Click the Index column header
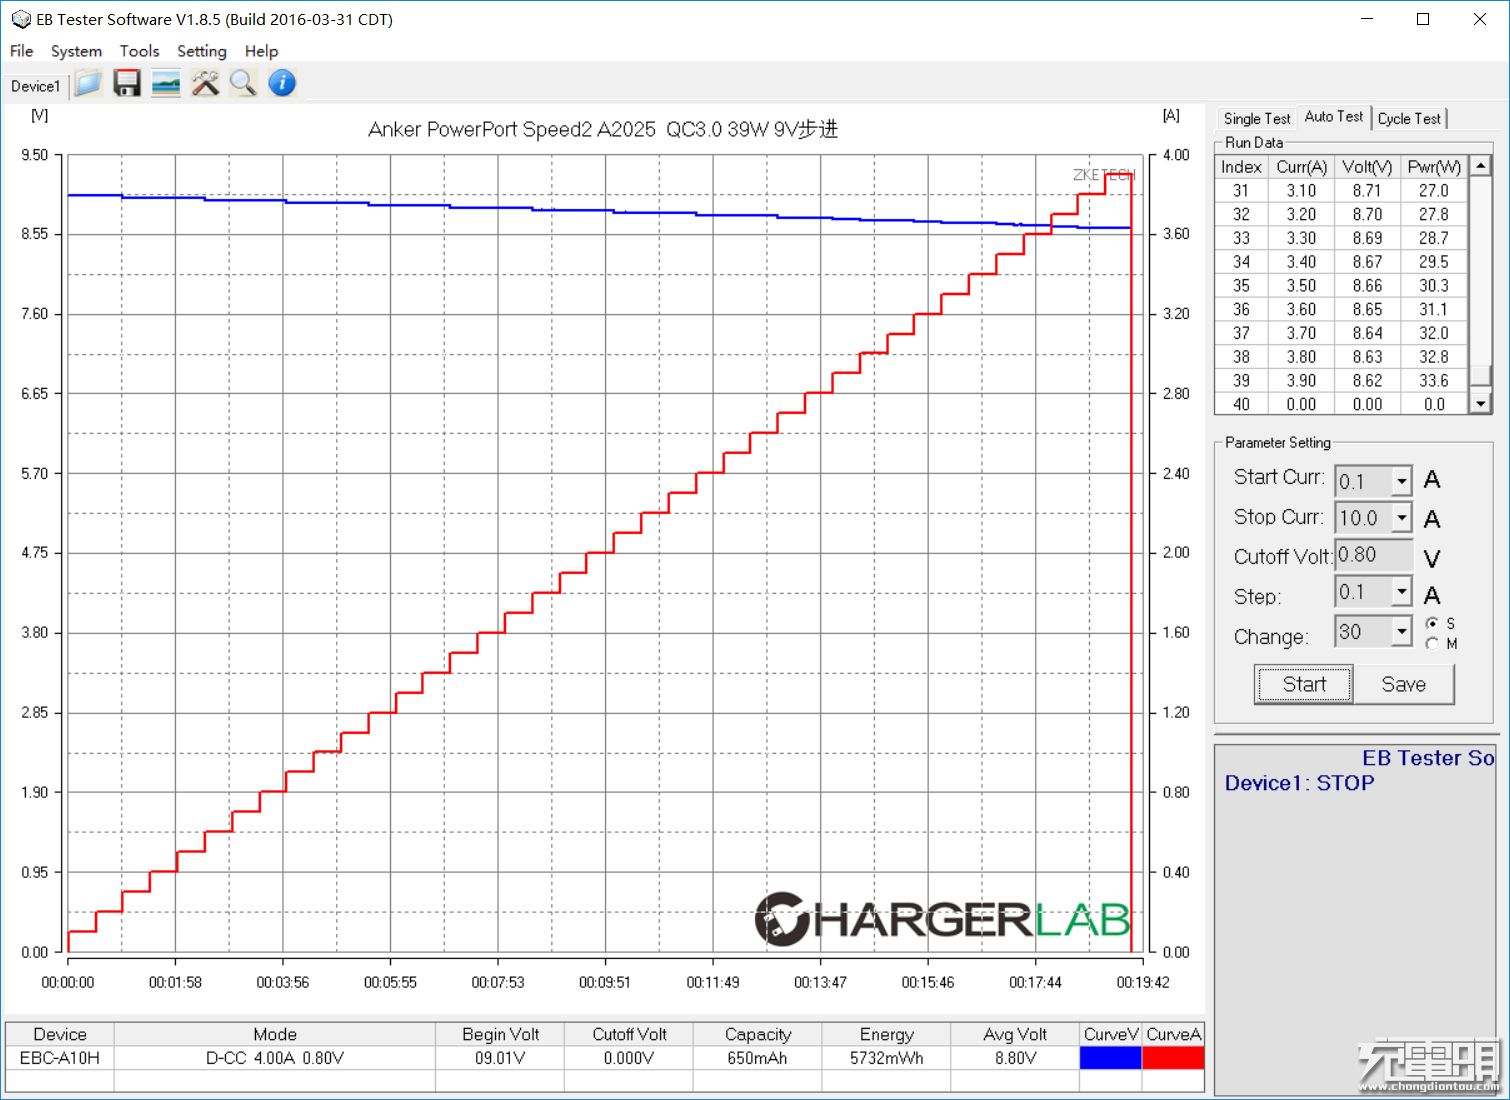This screenshot has height=1100, width=1510. (1241, 167)
